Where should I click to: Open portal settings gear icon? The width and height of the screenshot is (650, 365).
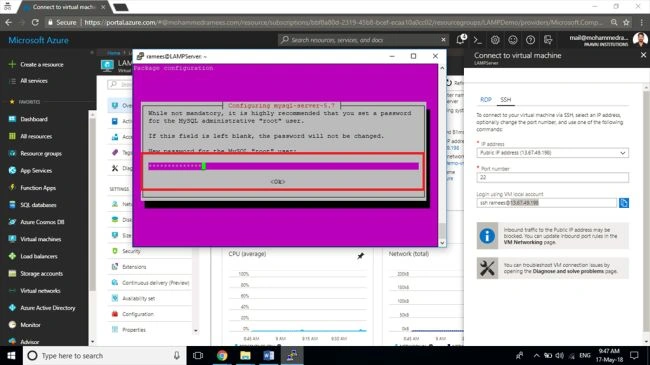(x=495, y=40)
